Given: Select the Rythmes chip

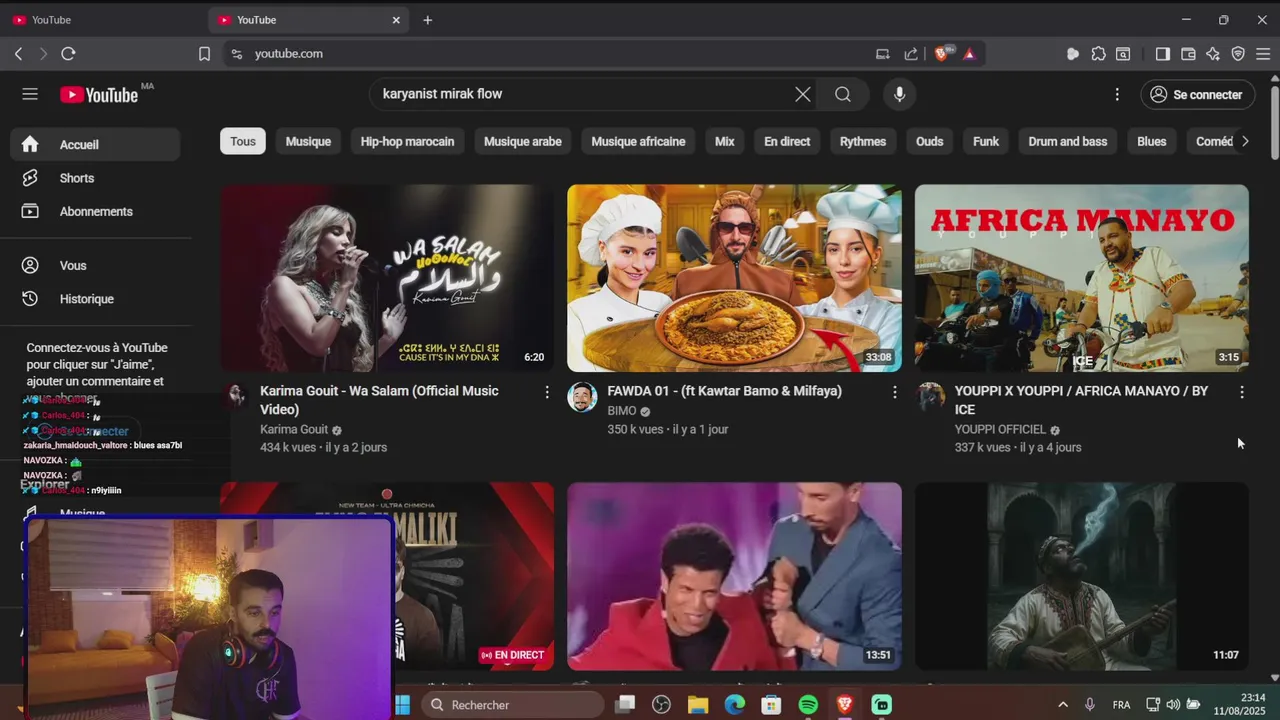Looking at the screenshot, I should tap(863, 141).
